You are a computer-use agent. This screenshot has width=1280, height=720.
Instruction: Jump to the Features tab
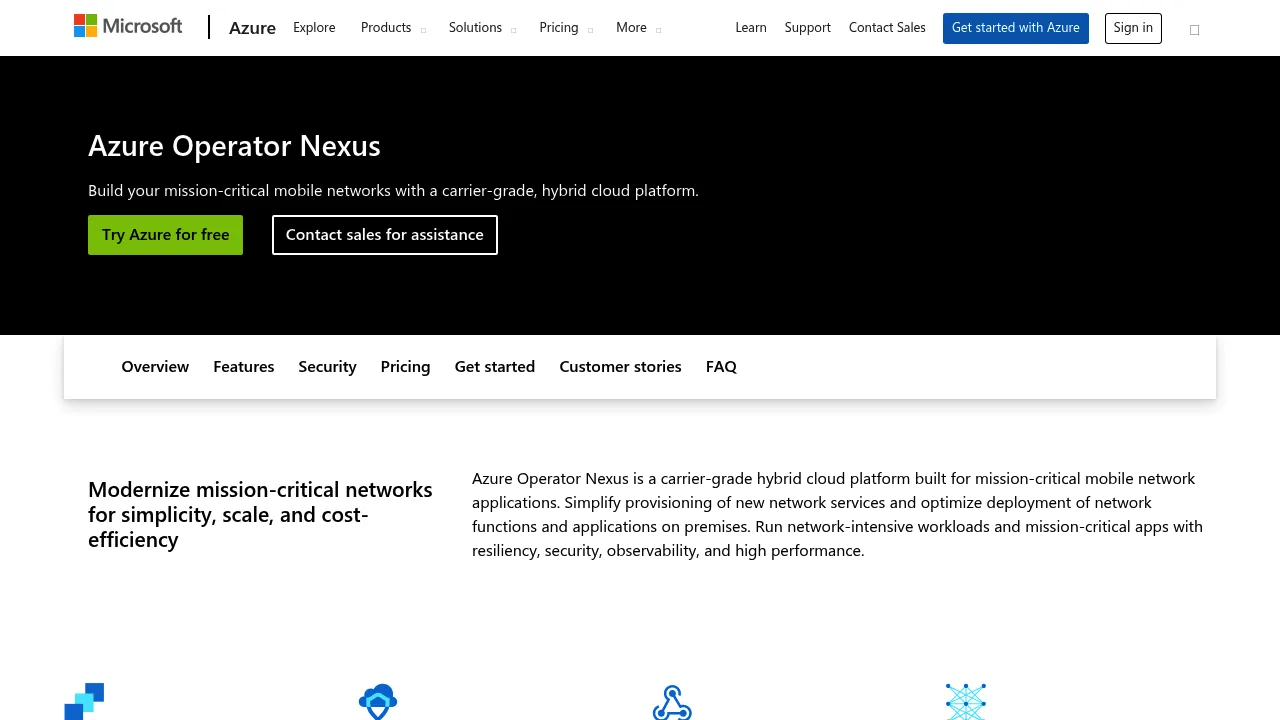[244, 367]
